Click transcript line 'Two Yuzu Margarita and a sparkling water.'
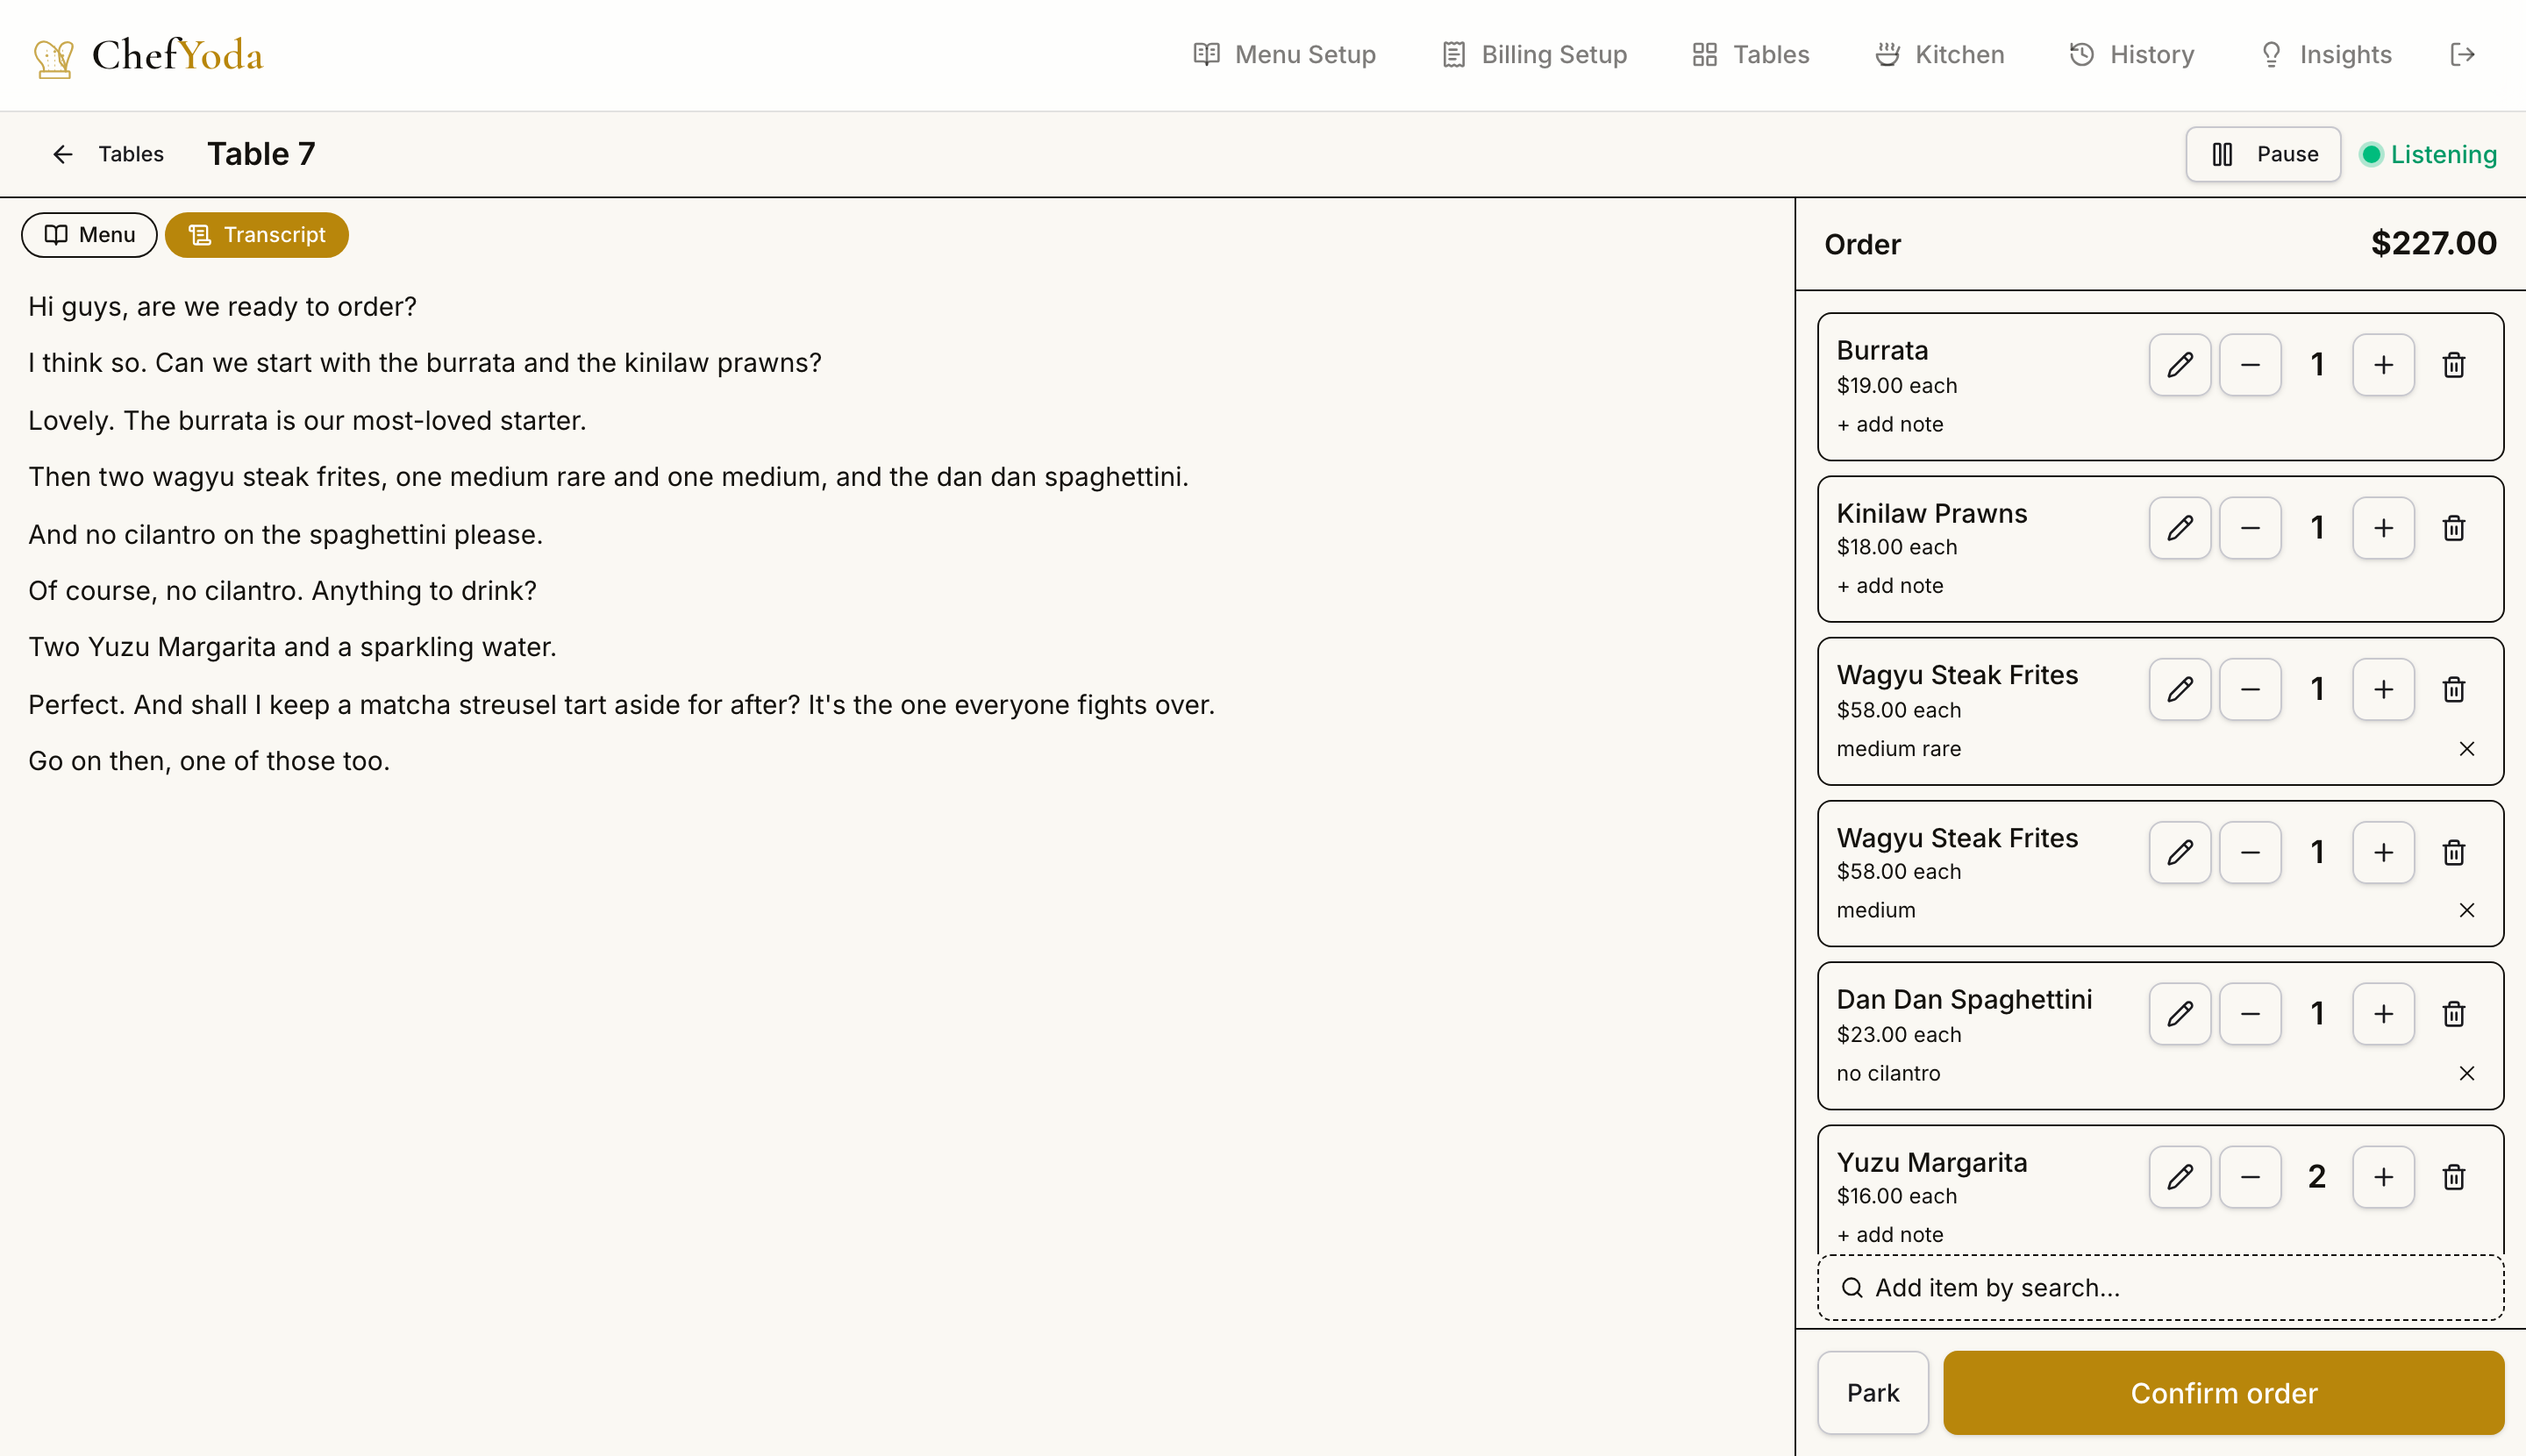 tap(292, 647)
